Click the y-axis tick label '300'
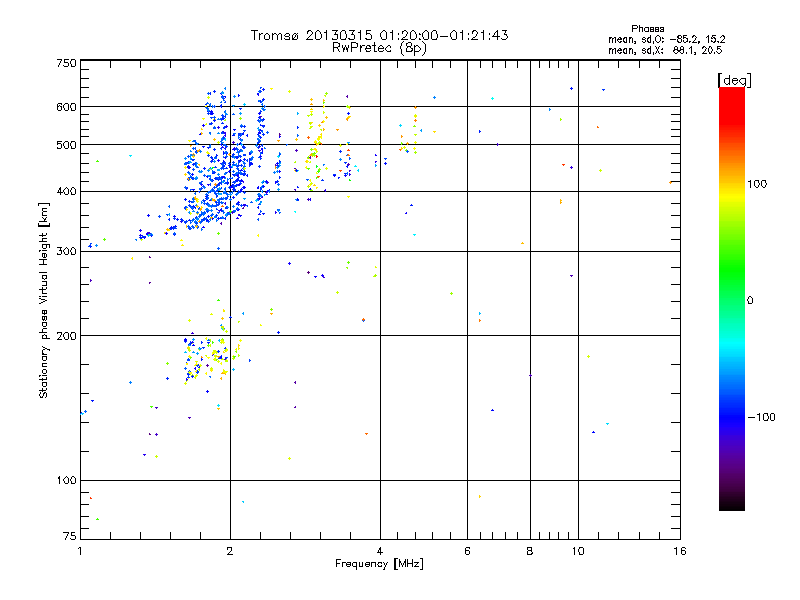This screenshot has width=800, height=600. tap(66, 252)
